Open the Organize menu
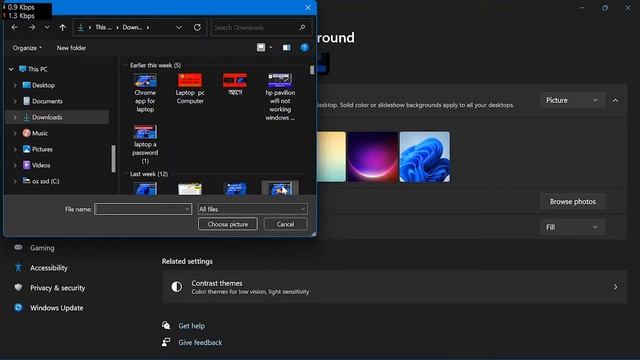 click(x=27, y=48)
